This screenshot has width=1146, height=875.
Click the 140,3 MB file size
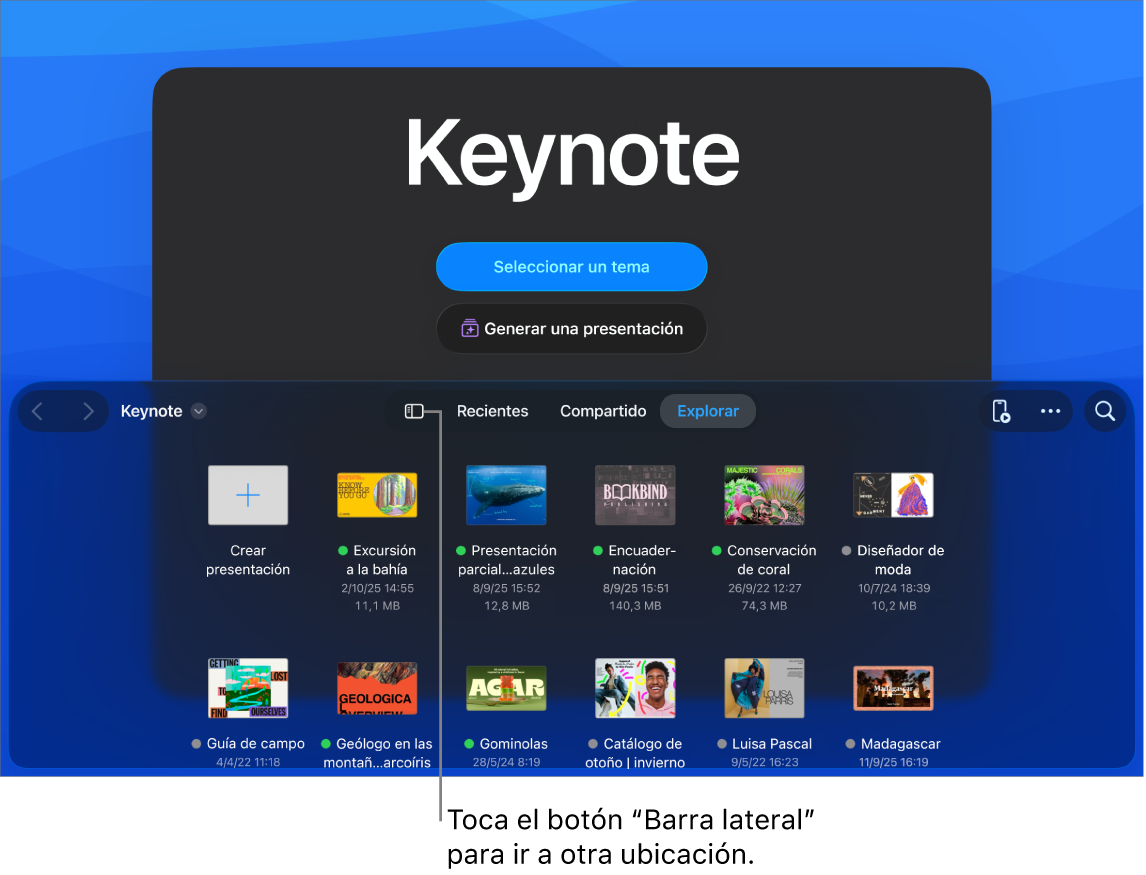tap(635, 606)
